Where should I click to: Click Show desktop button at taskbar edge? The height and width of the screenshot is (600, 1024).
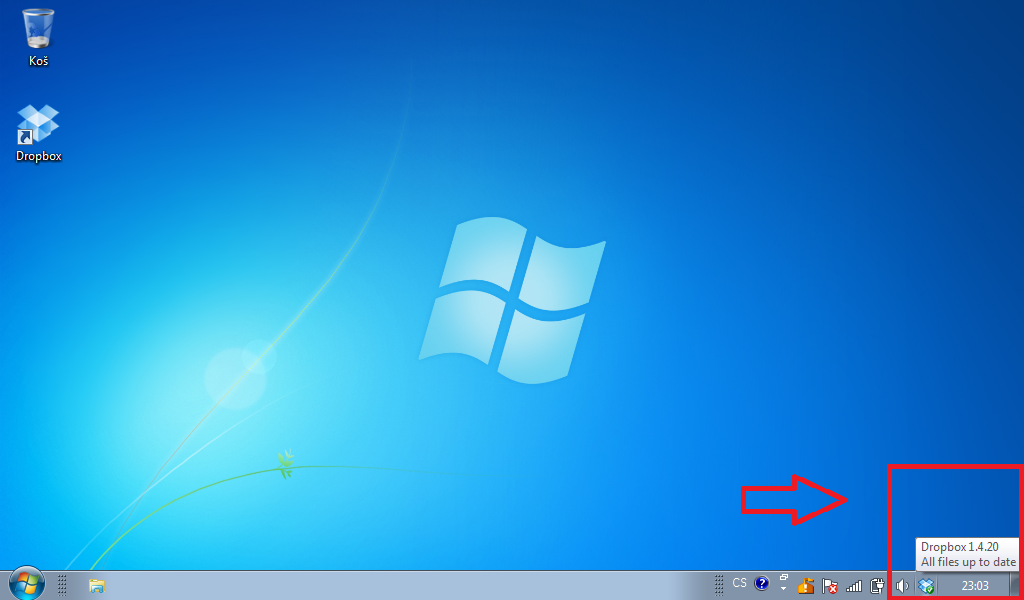tap(1016, 586)
